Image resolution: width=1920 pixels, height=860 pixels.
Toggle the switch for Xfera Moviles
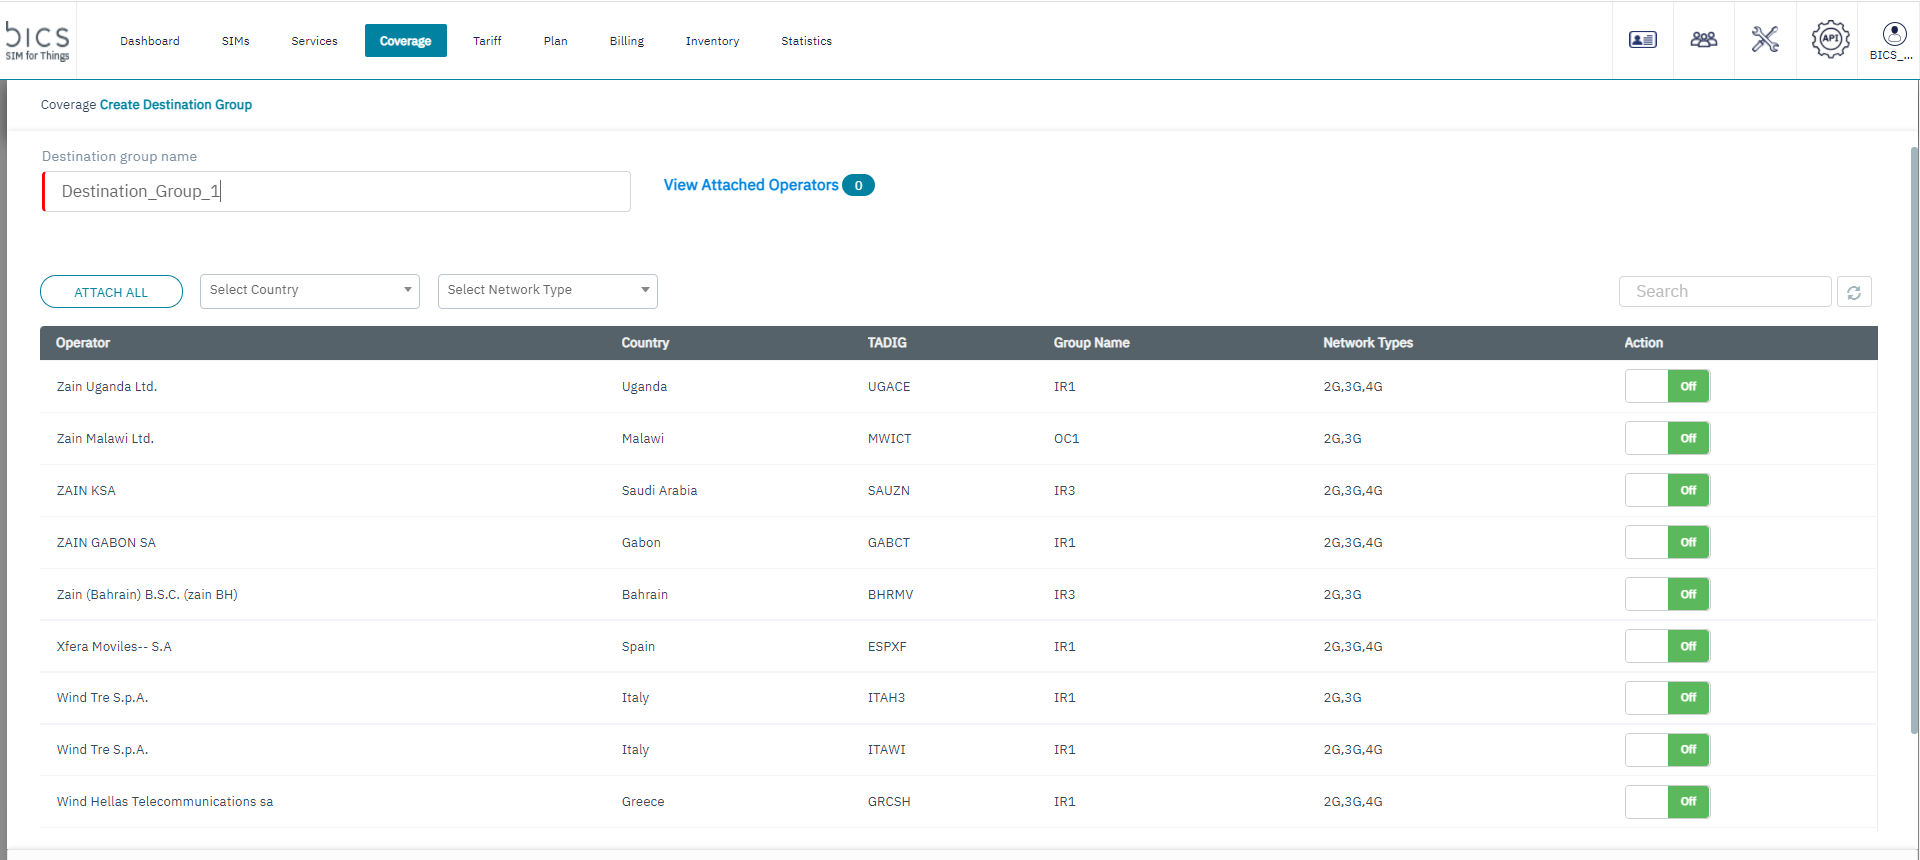click(1667, 646)
